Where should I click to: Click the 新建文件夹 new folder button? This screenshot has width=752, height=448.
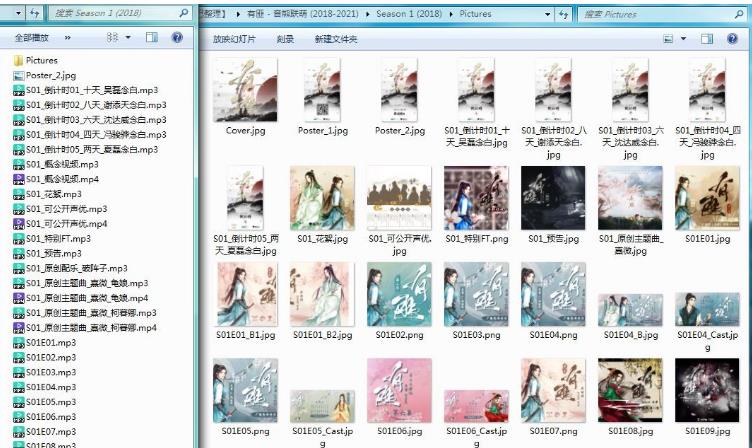[335, 39]
